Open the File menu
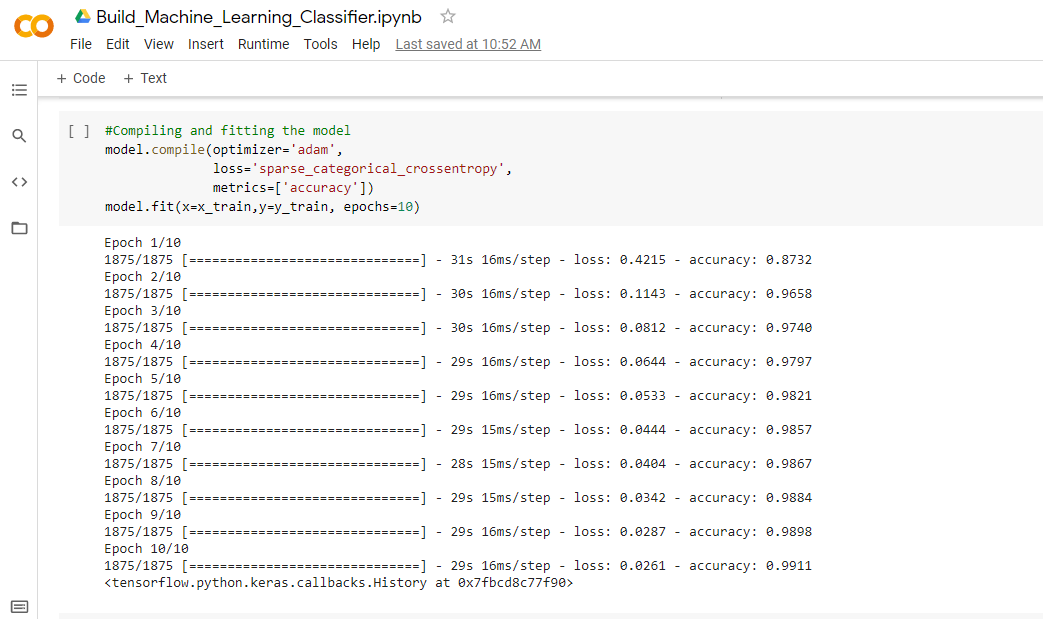The image size is (1043, 619). click(81, 44)
